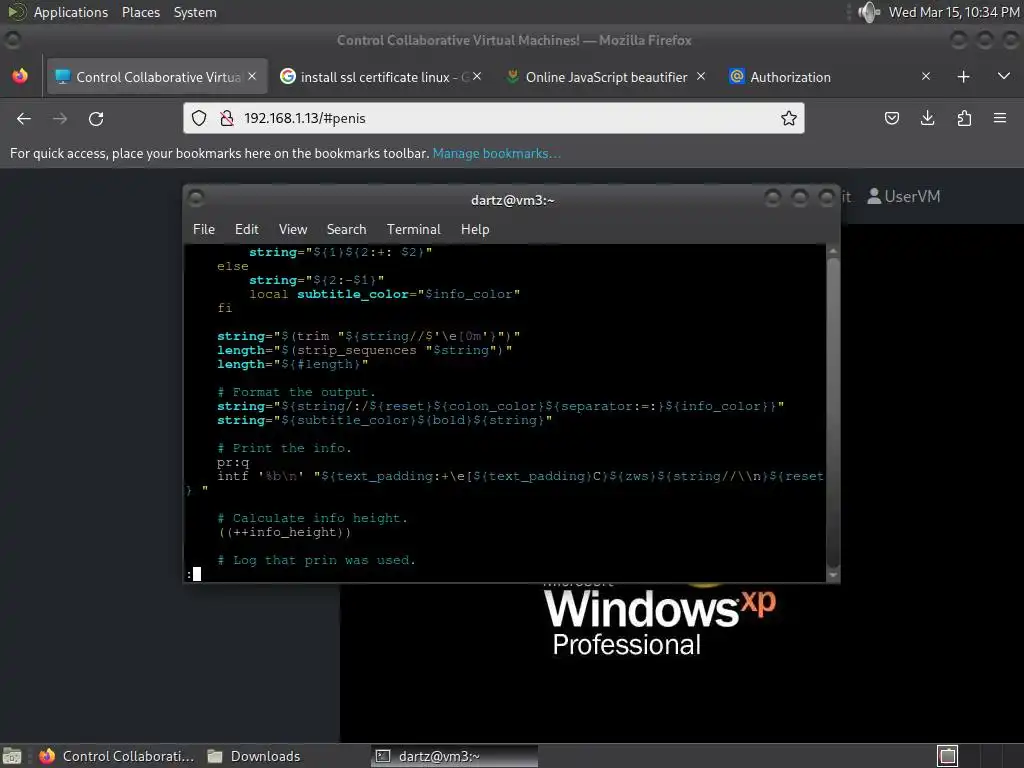
Task: Click the forward navigation arrow
Action: [x=60, y=118]
